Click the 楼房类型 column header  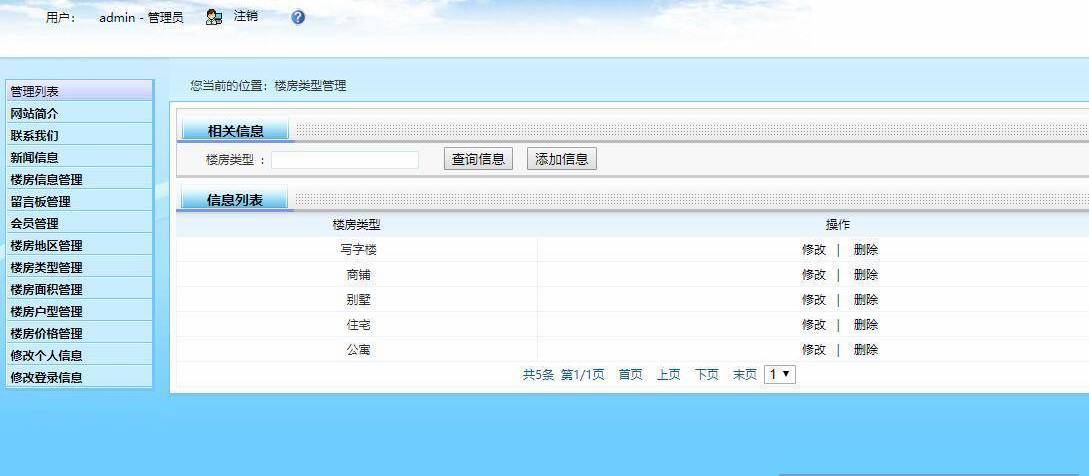point(357,225)
